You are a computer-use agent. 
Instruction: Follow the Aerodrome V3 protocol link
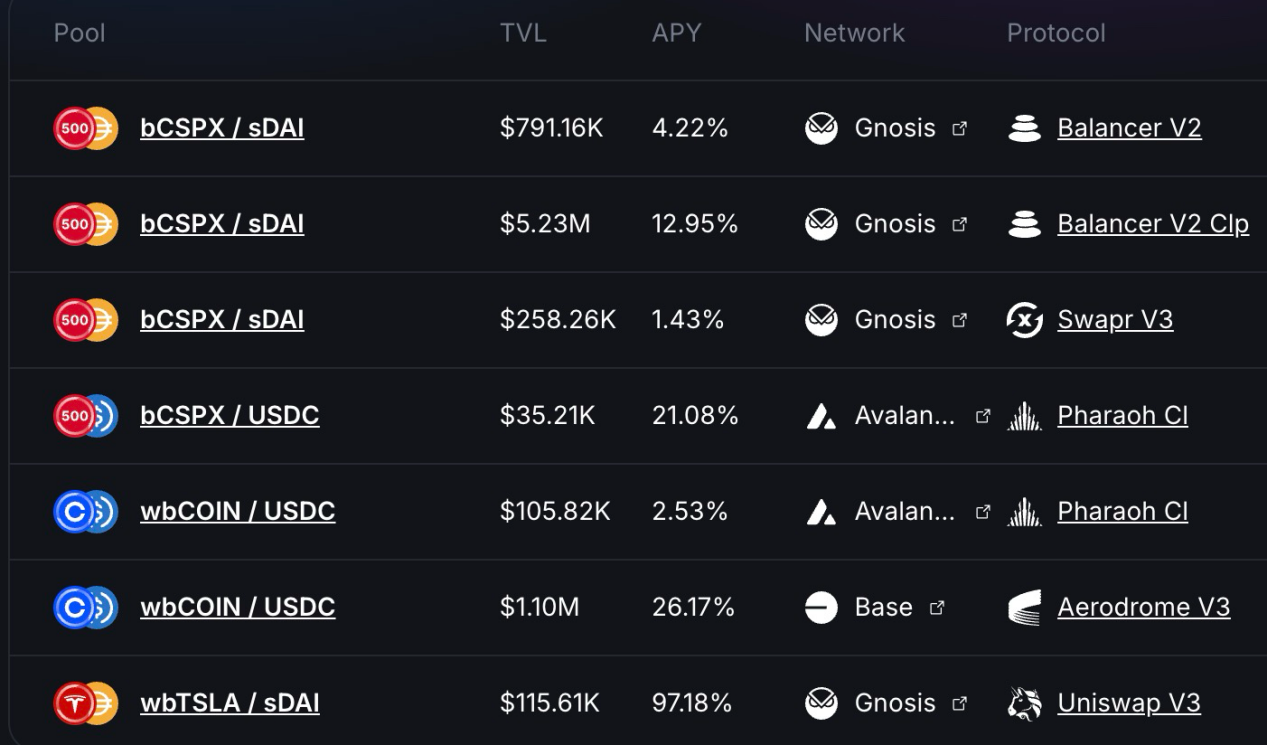1144,607
